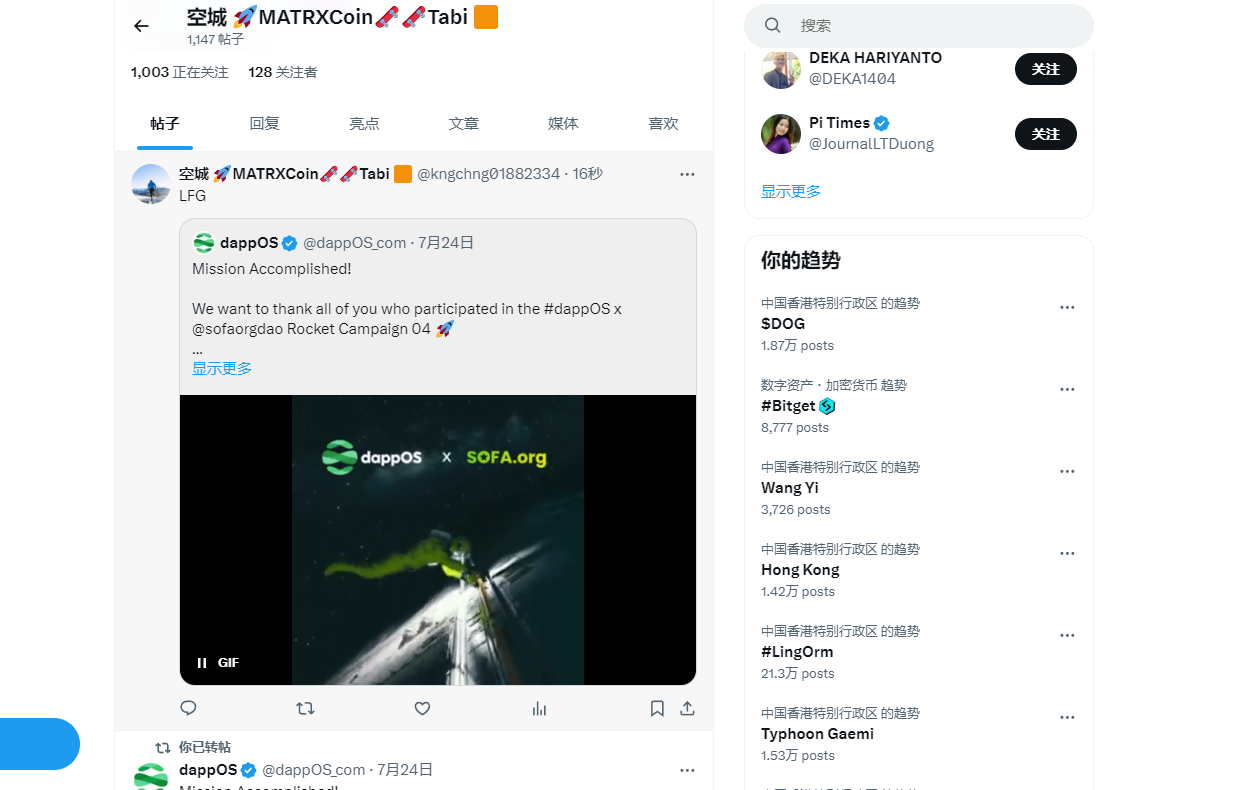1242x790 pixels.
Task: Open more options for the LFG post
Action: click(687, 174)
